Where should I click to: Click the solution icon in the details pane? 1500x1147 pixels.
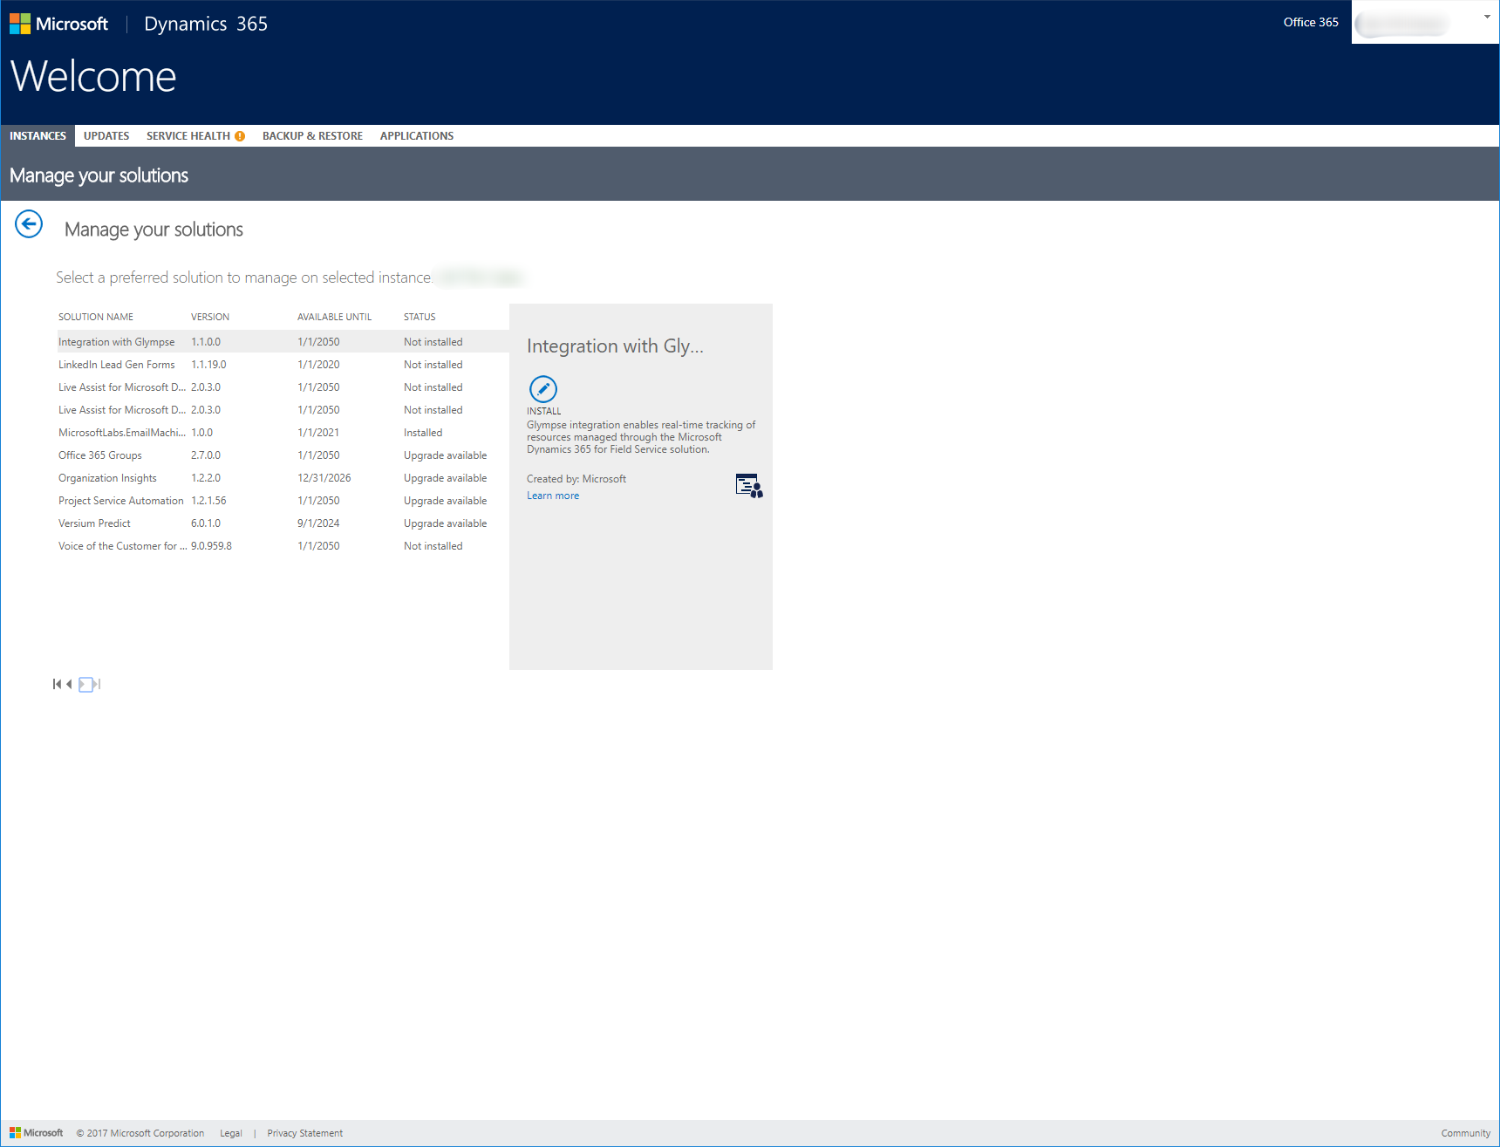pyautogui.click(x=749, y=486)
